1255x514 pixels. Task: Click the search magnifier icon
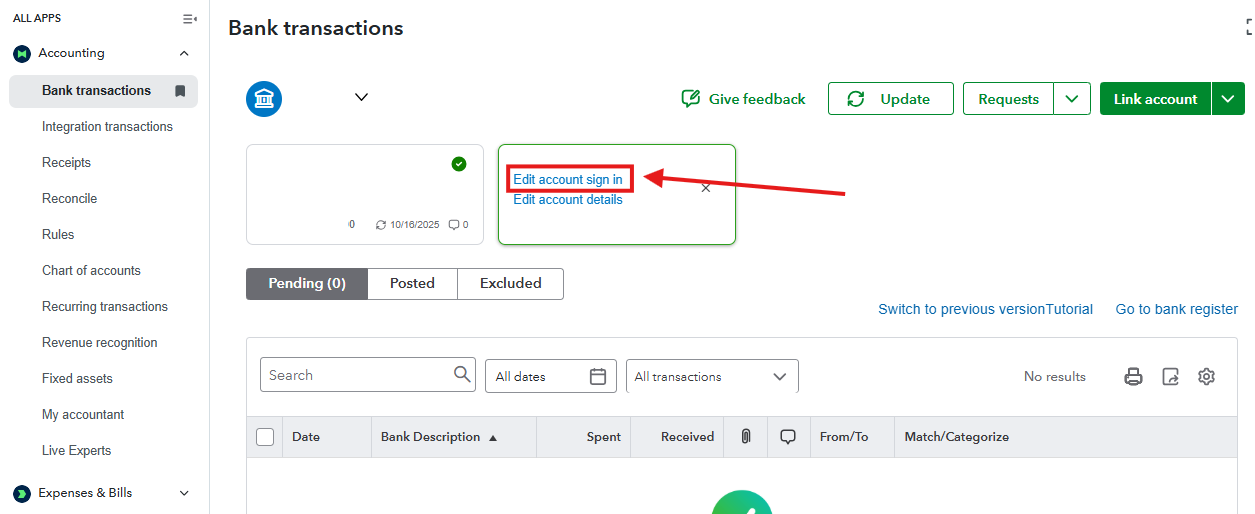coord(462,375)
